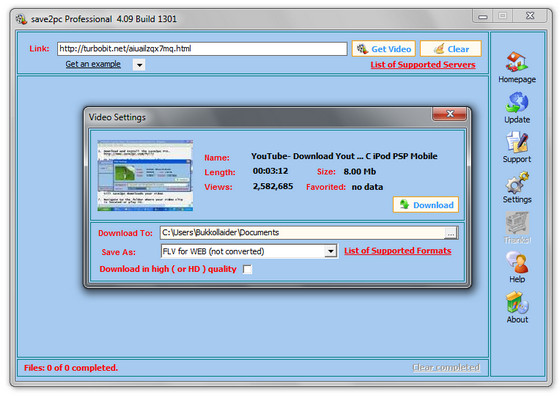
Task: Click the length value 00:03:12
Action: [x=270, y=171]
